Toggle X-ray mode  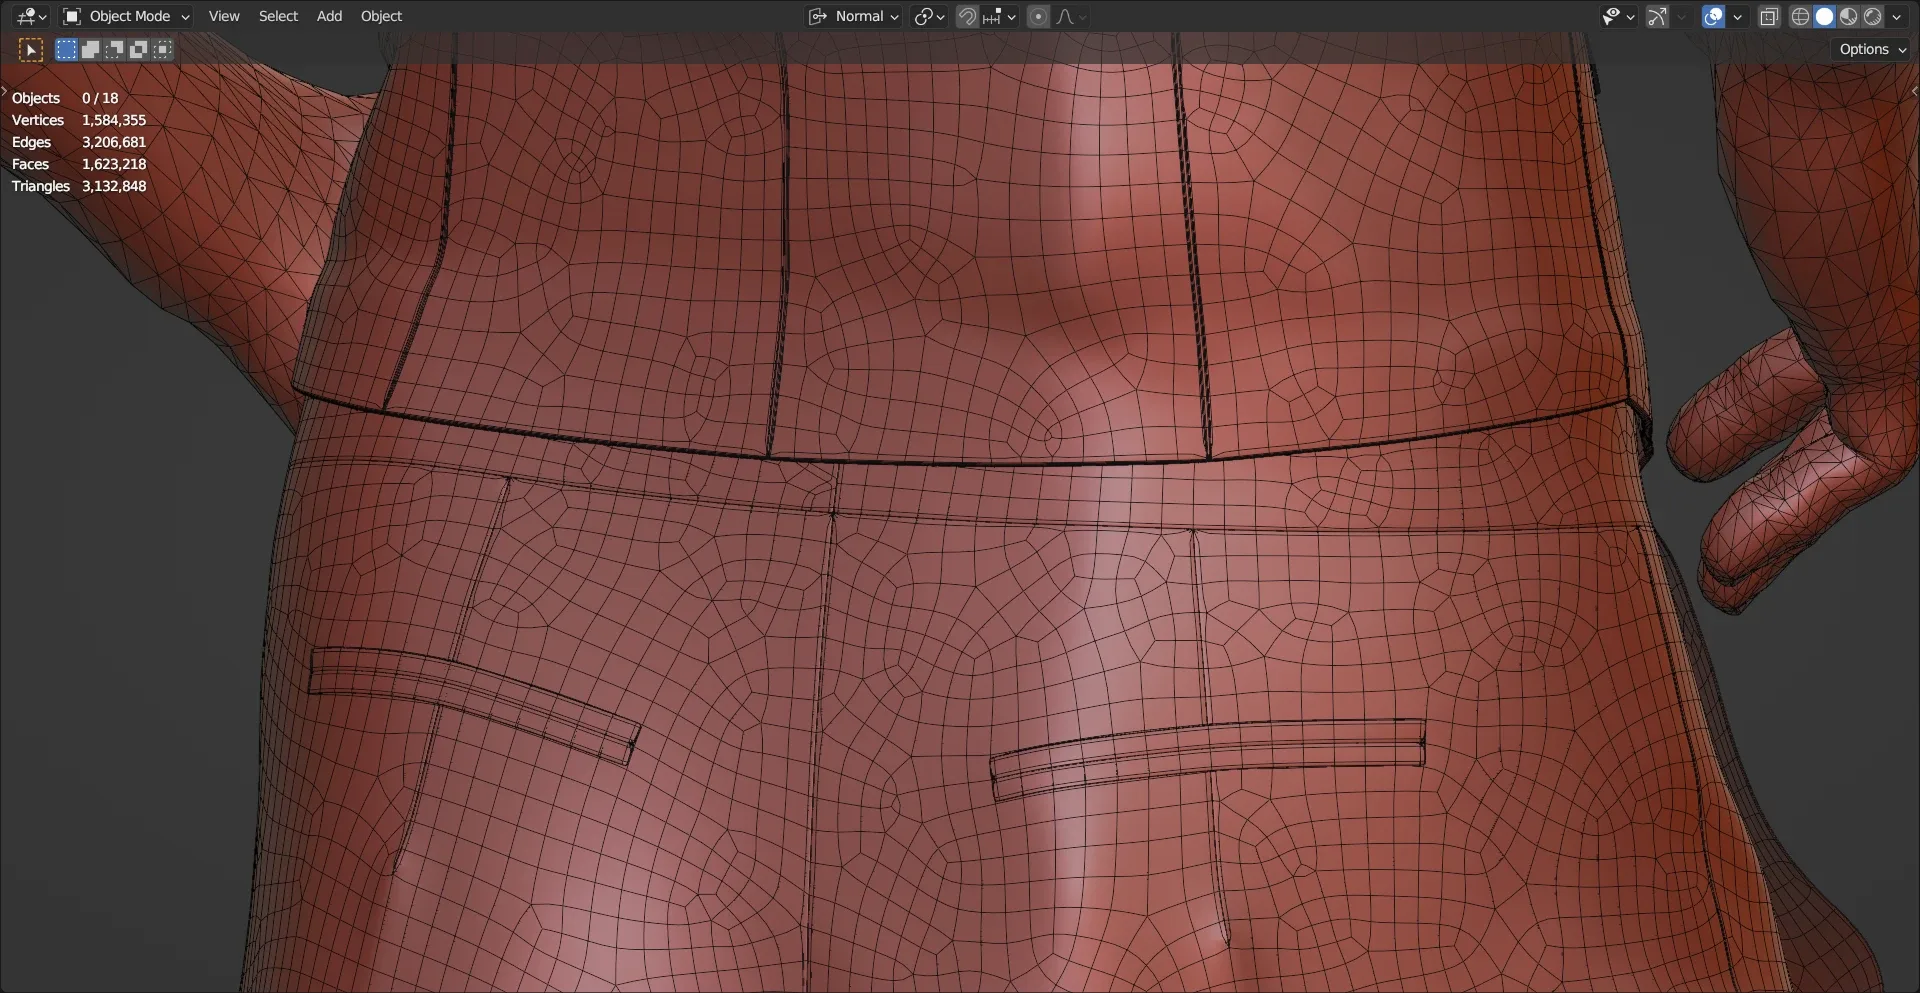click(x=1769, y=16)
